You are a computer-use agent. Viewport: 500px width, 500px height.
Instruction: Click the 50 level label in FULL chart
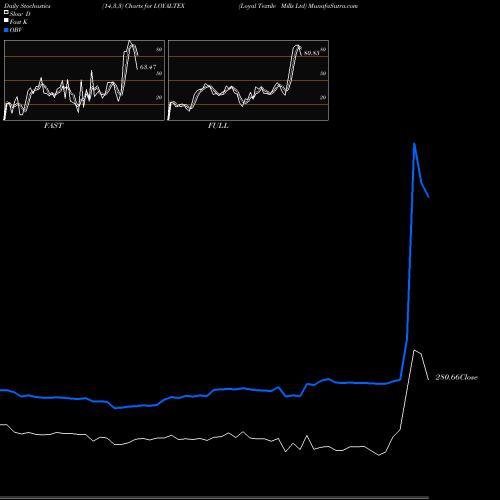point(323,73)
